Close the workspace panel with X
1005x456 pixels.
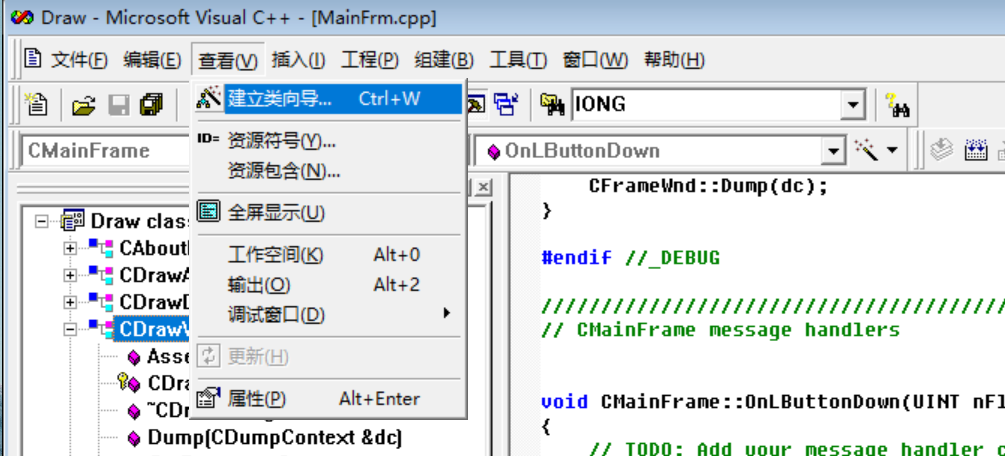click(483, 187)
